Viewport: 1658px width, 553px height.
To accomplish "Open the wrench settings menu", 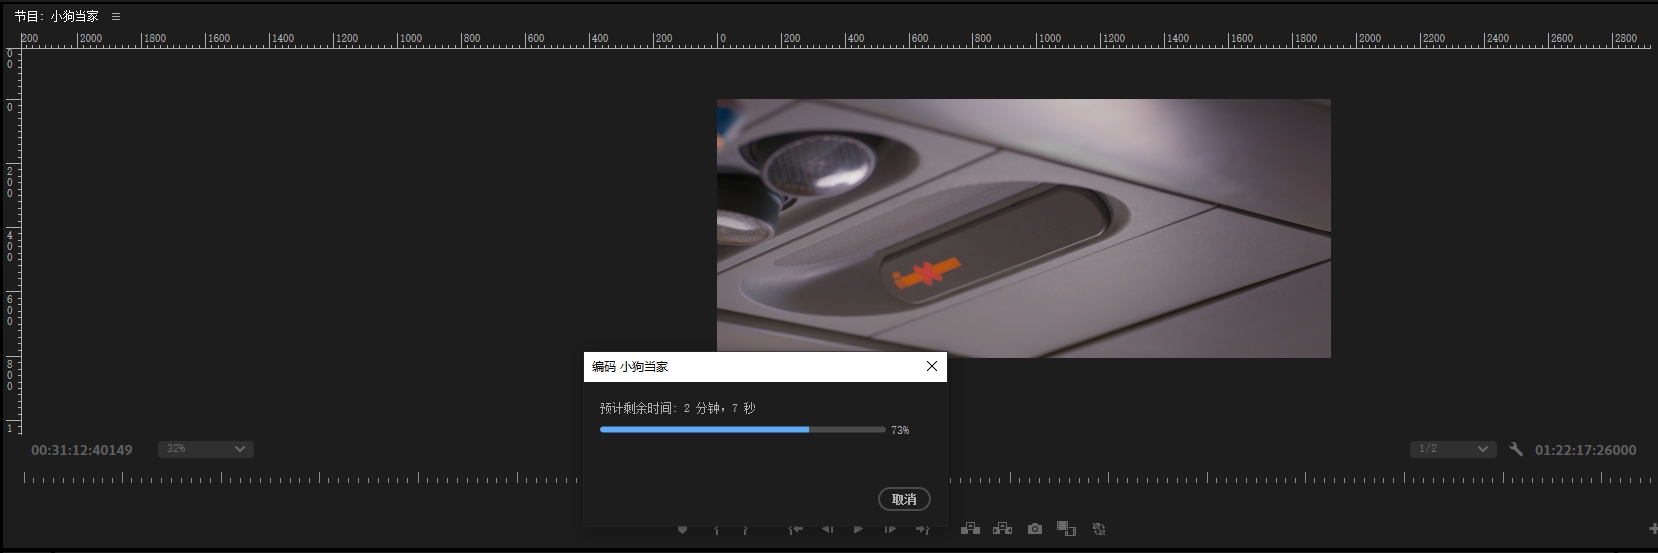I will pyautogui.click(x=1516, y=449).
